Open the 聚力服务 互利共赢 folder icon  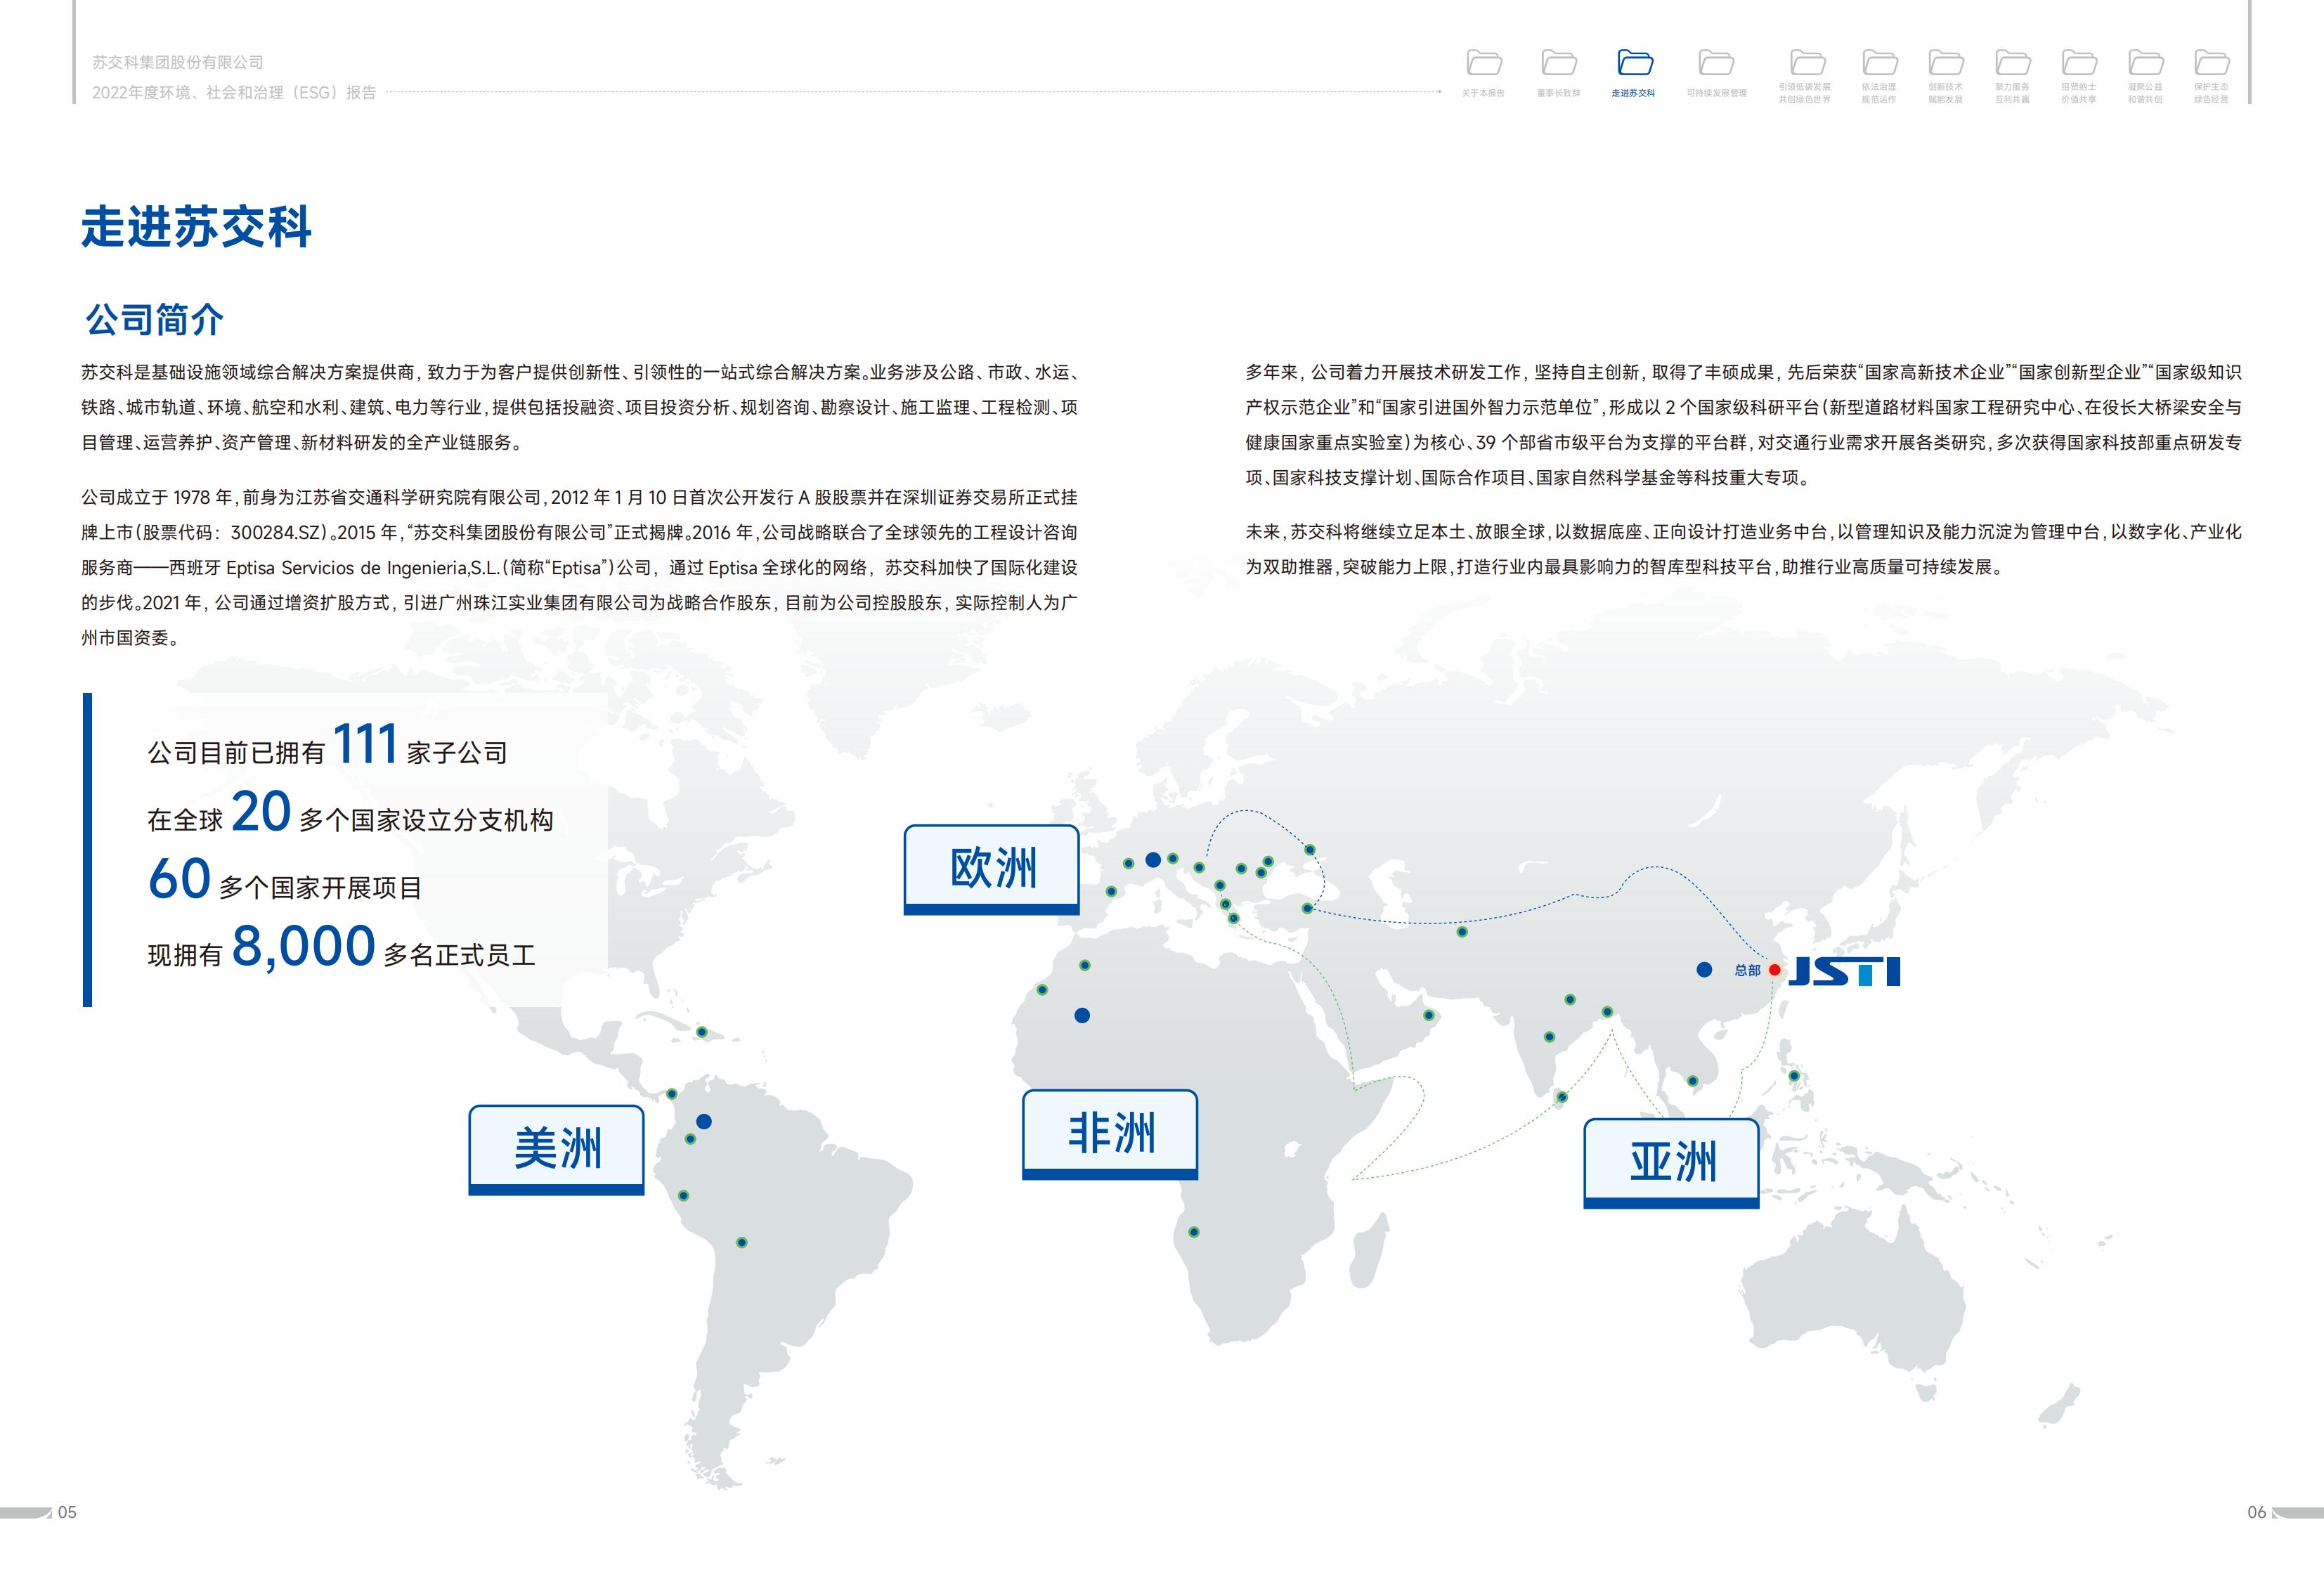pos(2012,63)
